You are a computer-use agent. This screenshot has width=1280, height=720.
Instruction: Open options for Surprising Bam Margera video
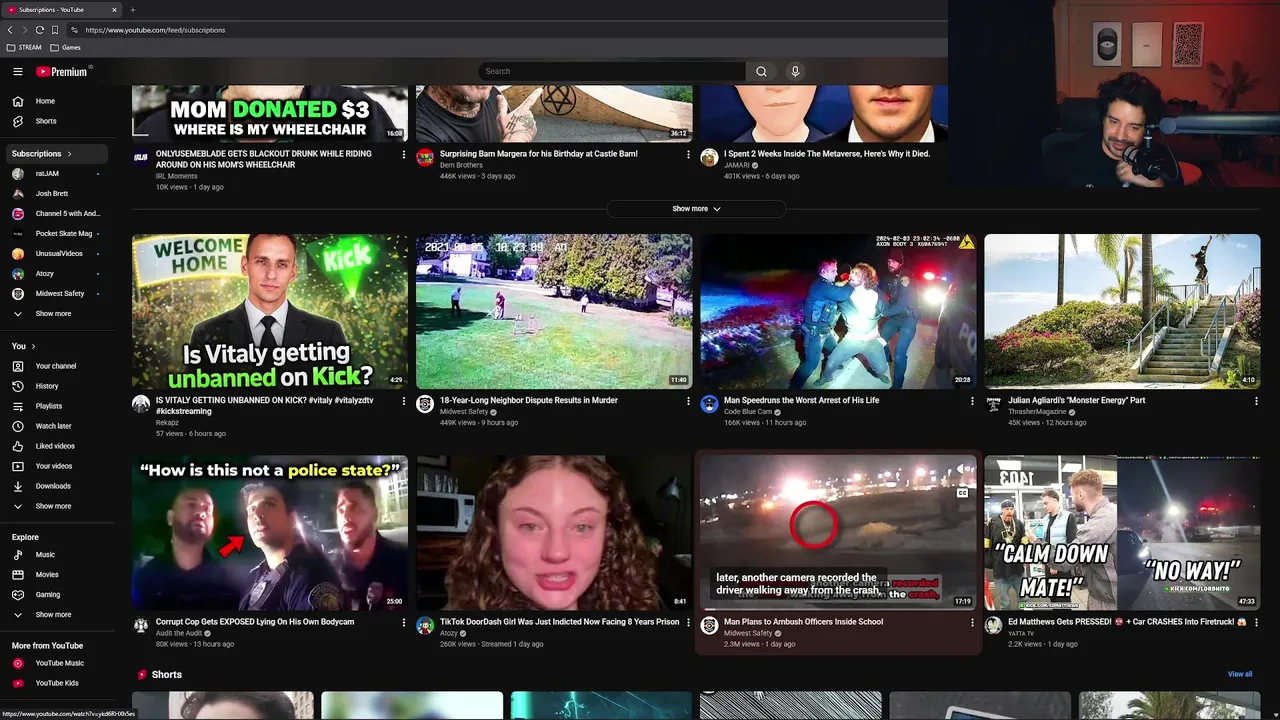click(x=688, y=155)
